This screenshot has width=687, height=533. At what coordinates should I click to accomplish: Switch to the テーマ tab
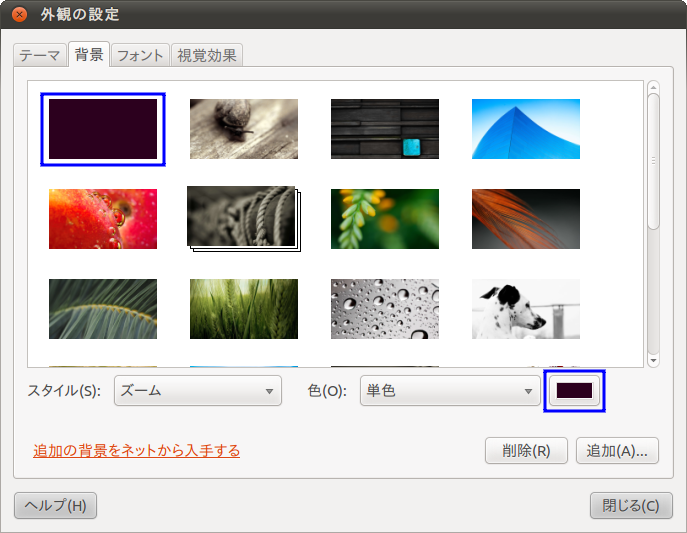coord(40,55)
